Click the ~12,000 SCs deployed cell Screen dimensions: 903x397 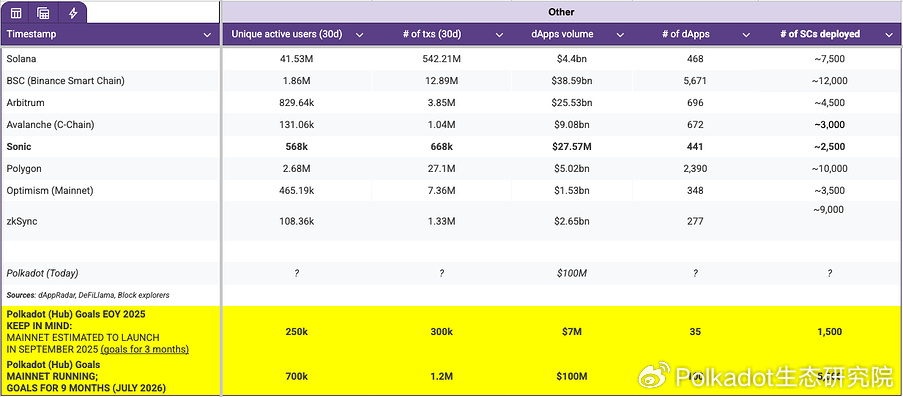pos(829,81)
